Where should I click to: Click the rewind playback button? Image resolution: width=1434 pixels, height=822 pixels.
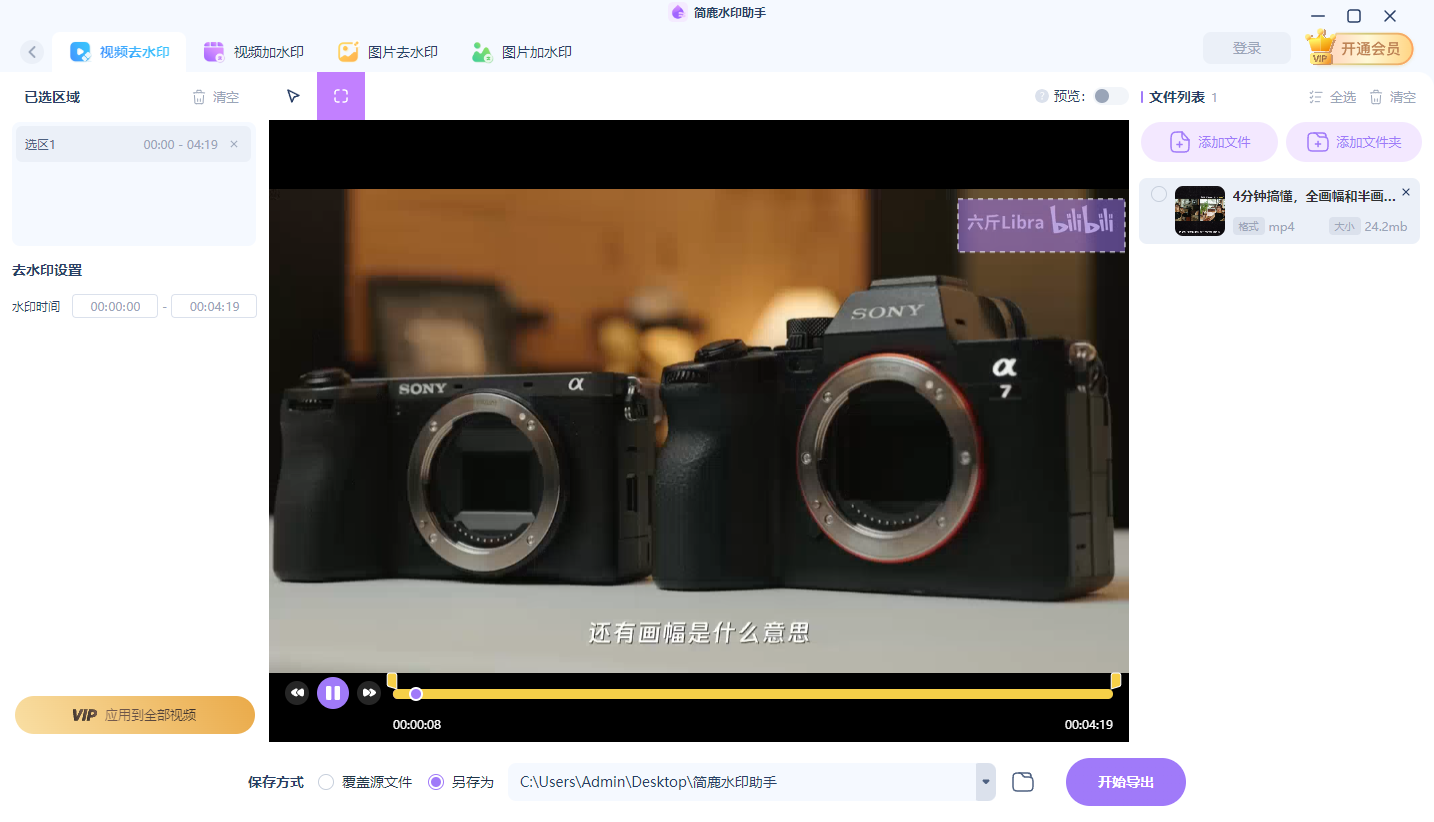coord(297,692)
